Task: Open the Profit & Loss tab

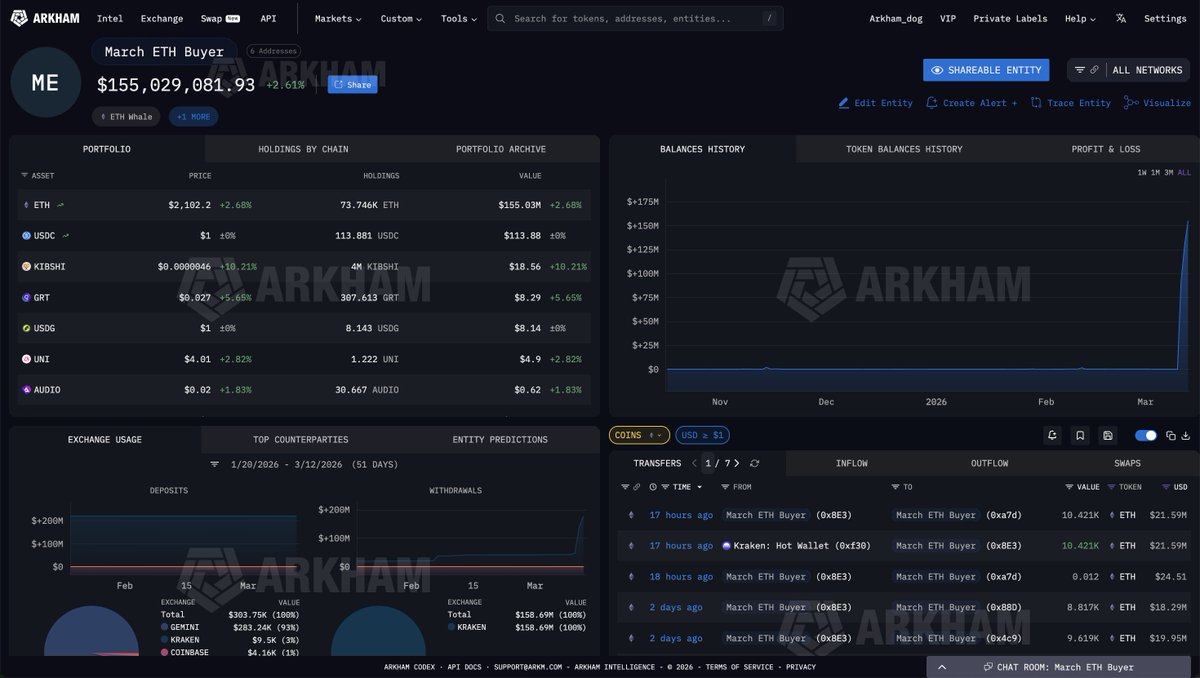Action: (1105, 149)
